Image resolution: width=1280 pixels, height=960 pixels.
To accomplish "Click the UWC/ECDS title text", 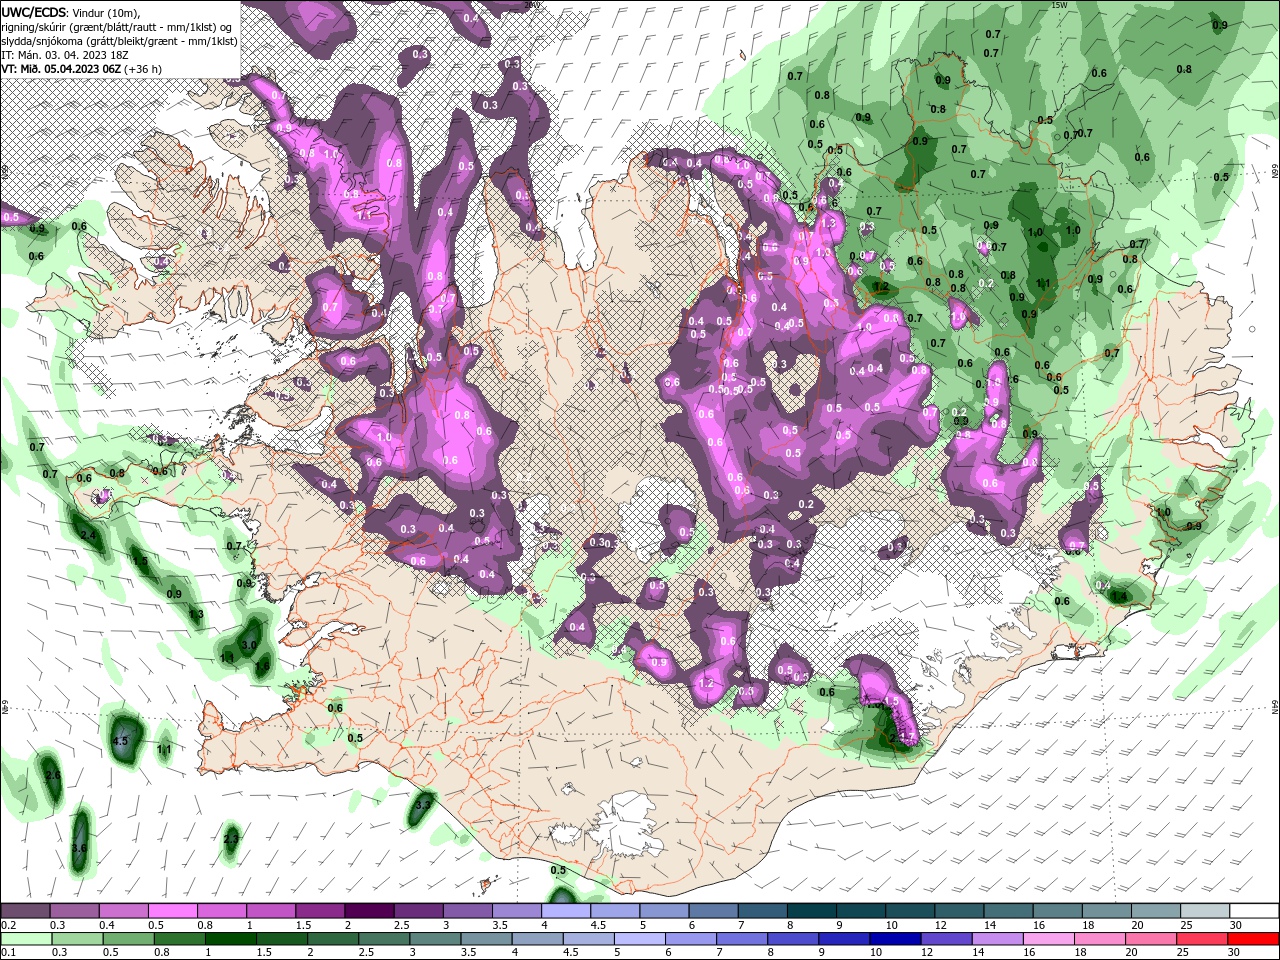I will tap(35, 12).
